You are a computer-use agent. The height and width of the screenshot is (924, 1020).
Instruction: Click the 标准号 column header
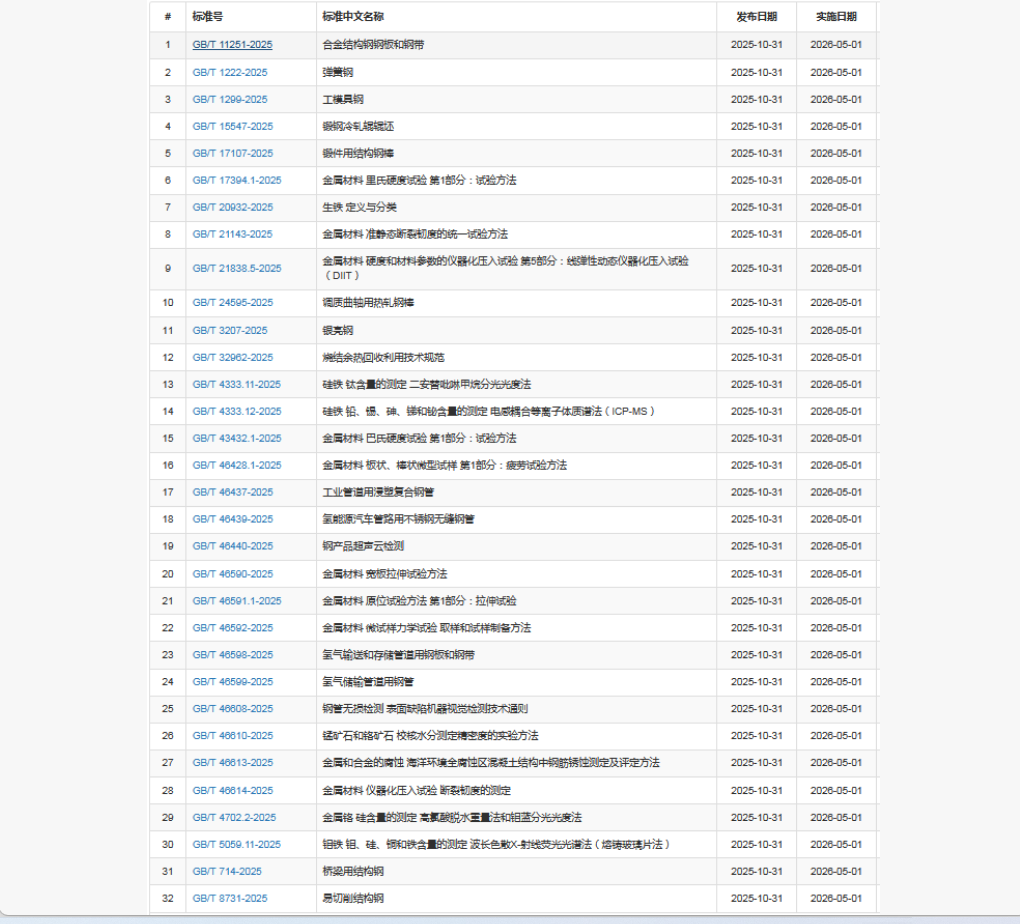coord(208,17)
